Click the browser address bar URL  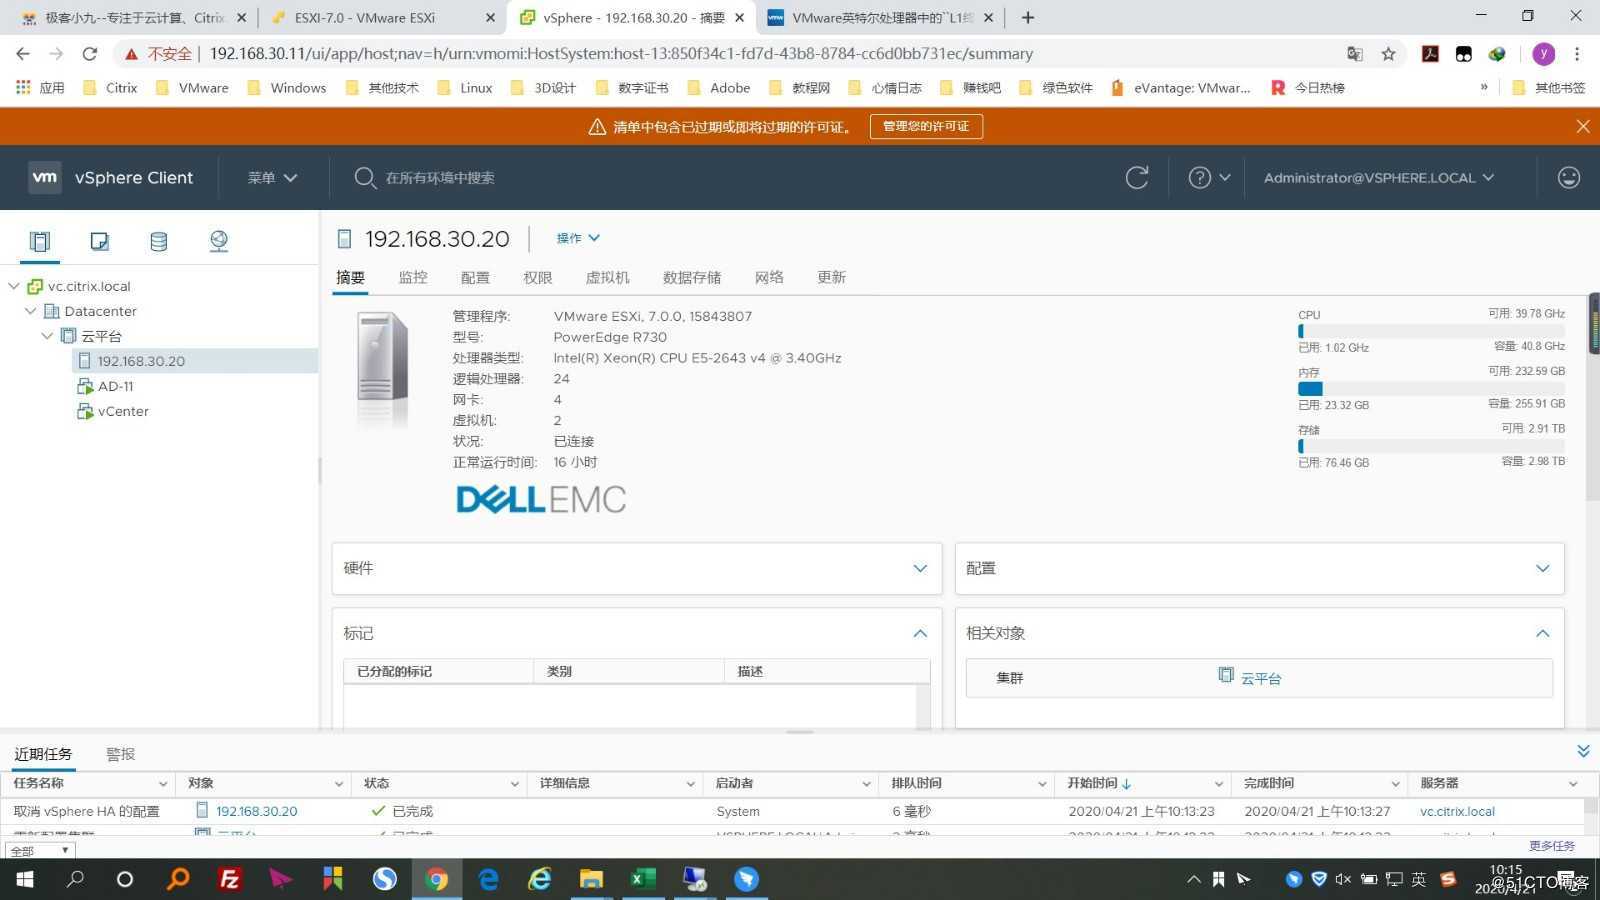[621, 54]
